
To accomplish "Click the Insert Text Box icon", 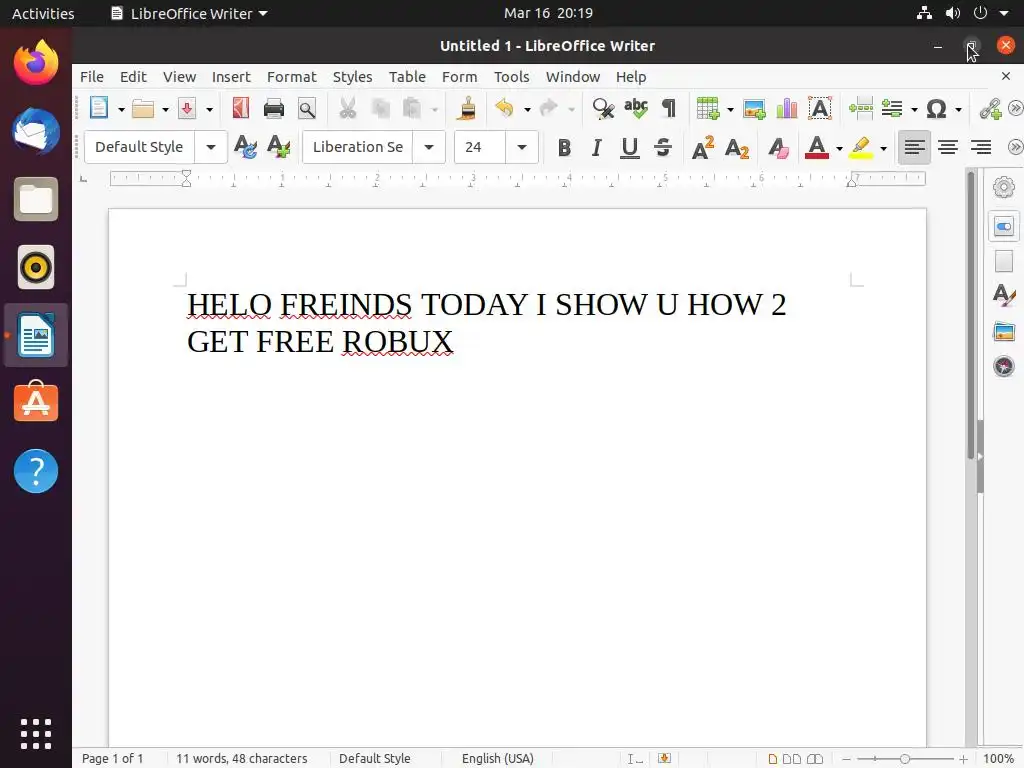I will point(820,108).
